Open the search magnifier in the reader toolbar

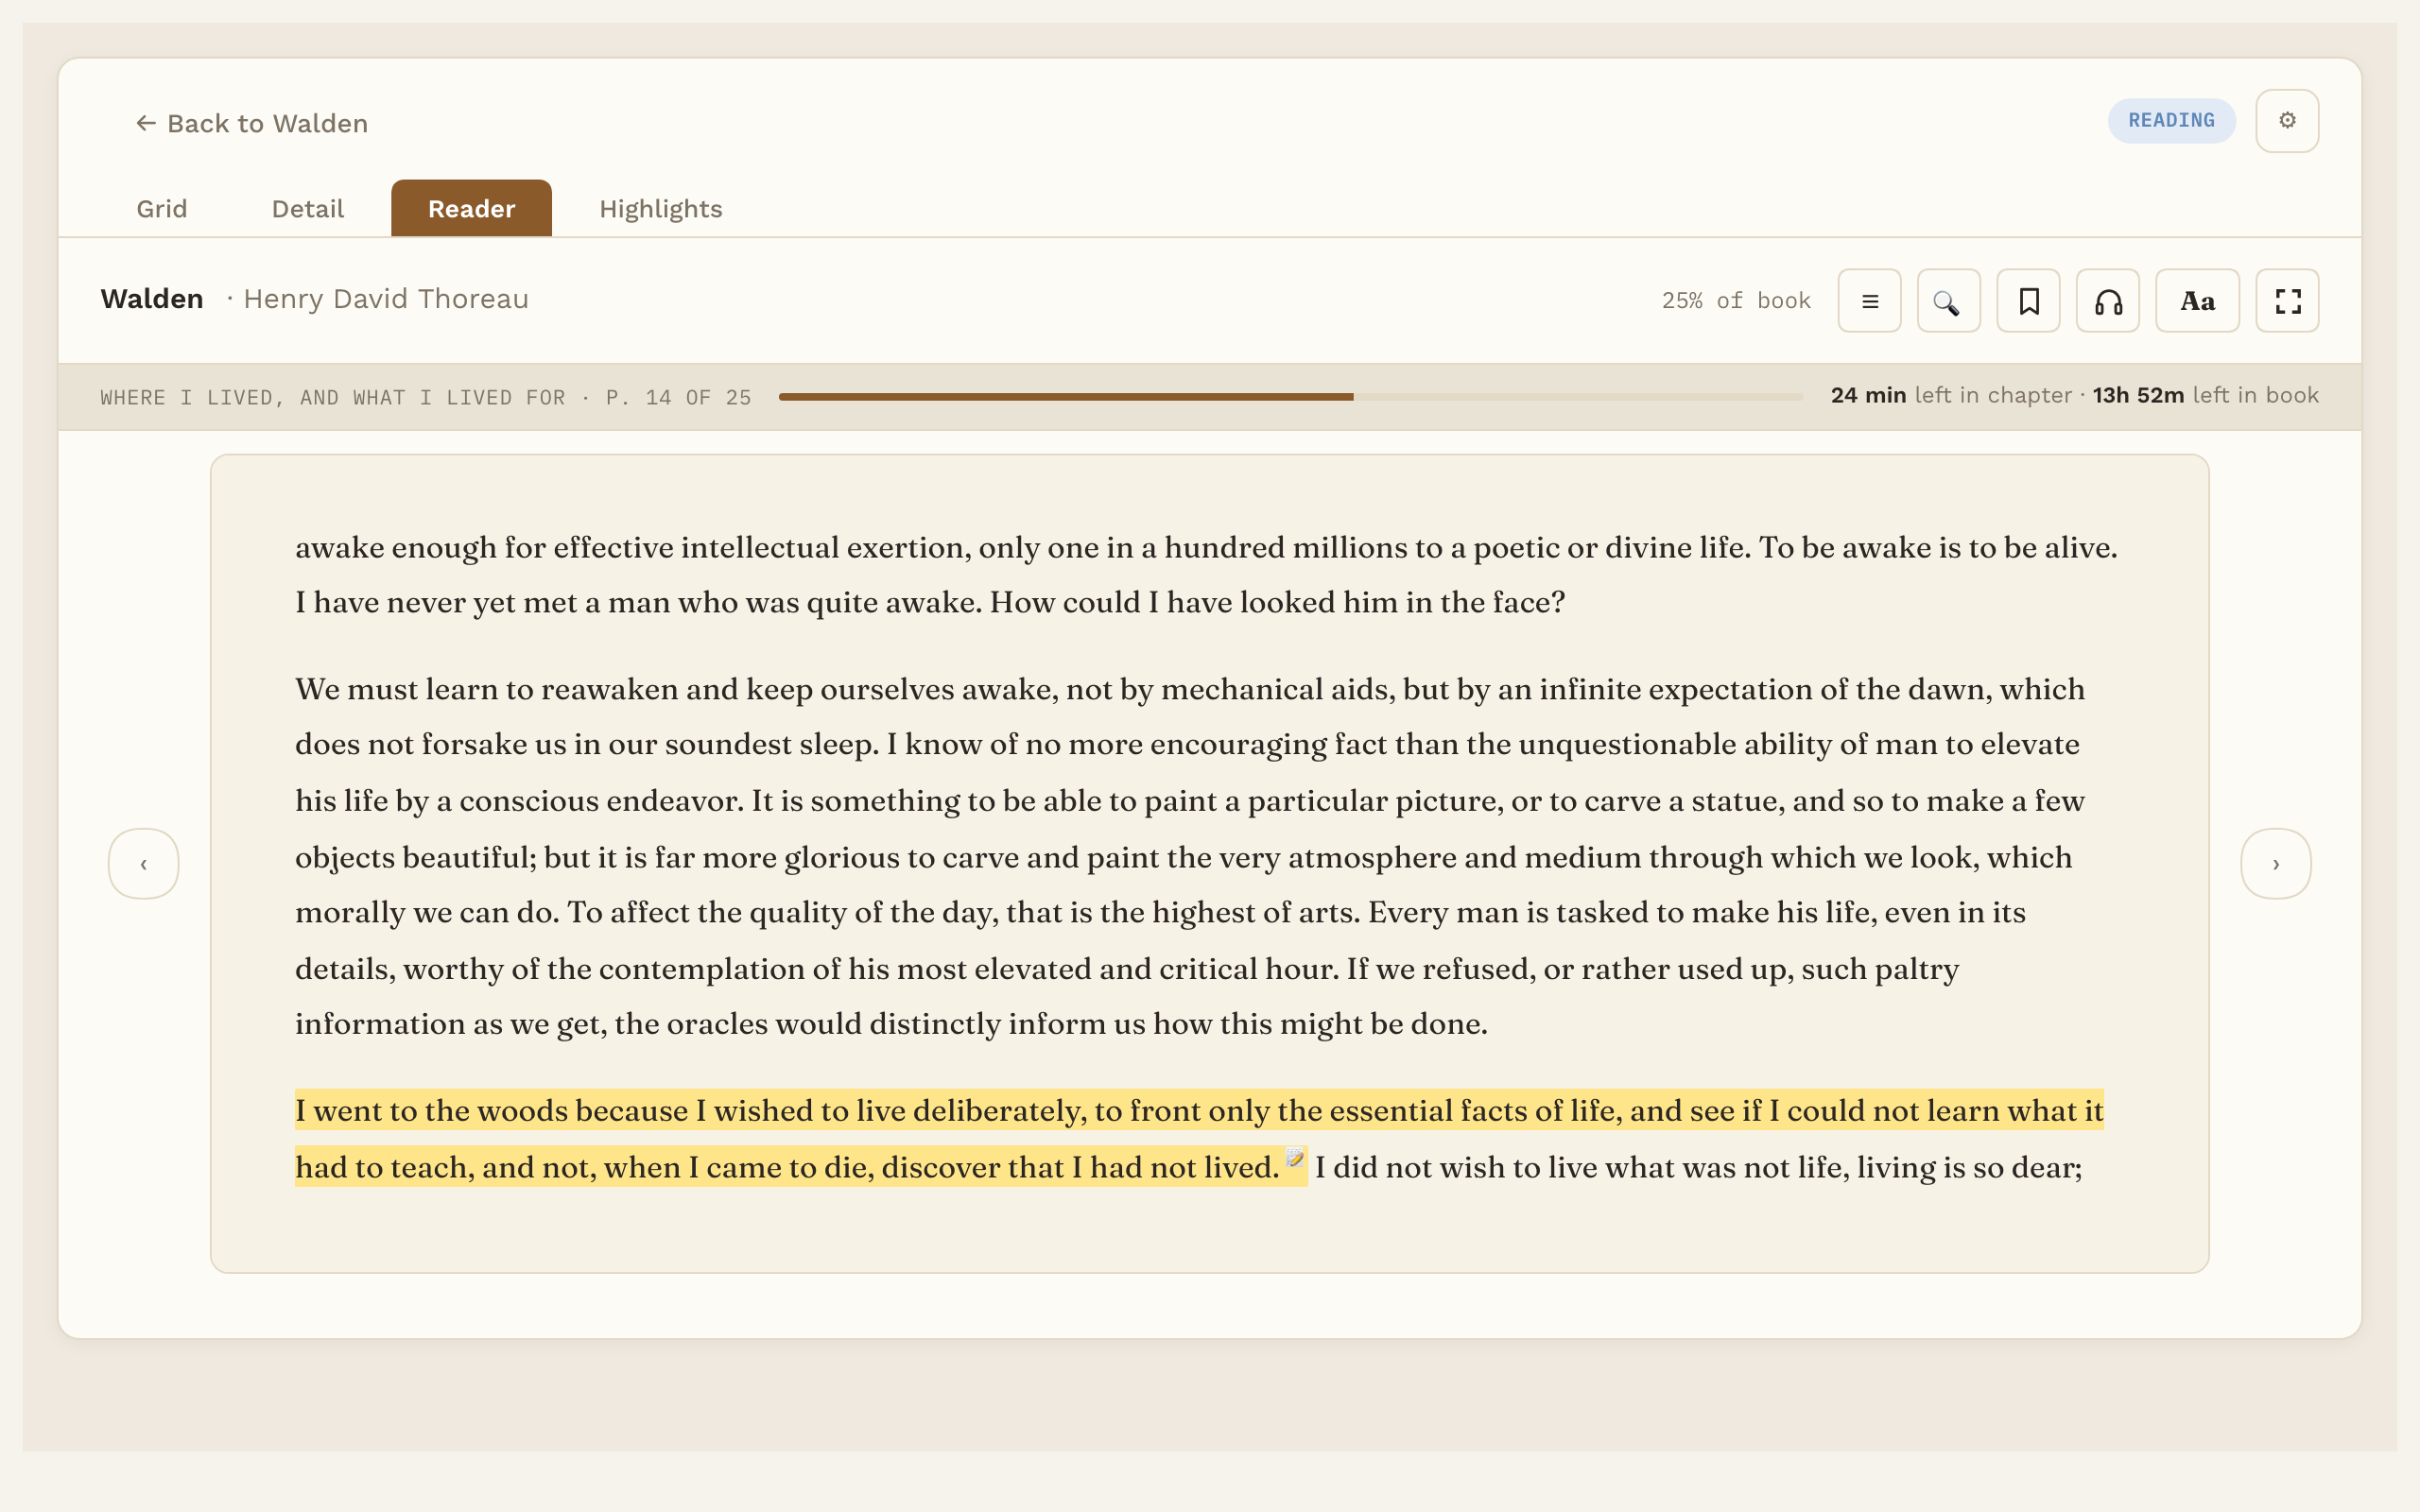click(1948, 301)
